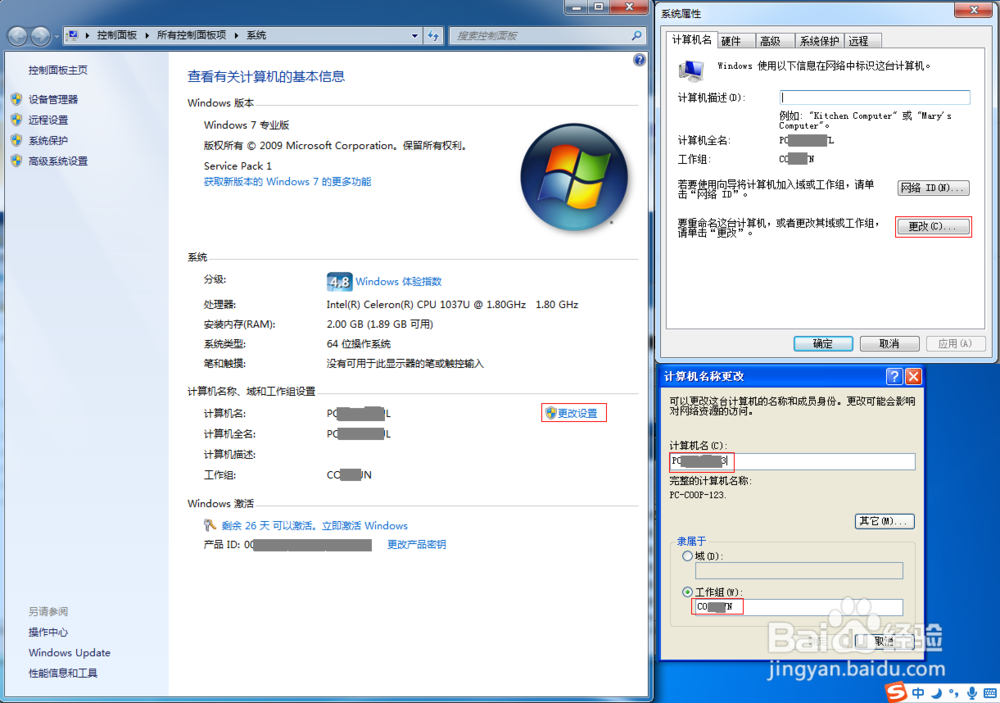Open 远程设置 from the sidebar

[48, 120]
